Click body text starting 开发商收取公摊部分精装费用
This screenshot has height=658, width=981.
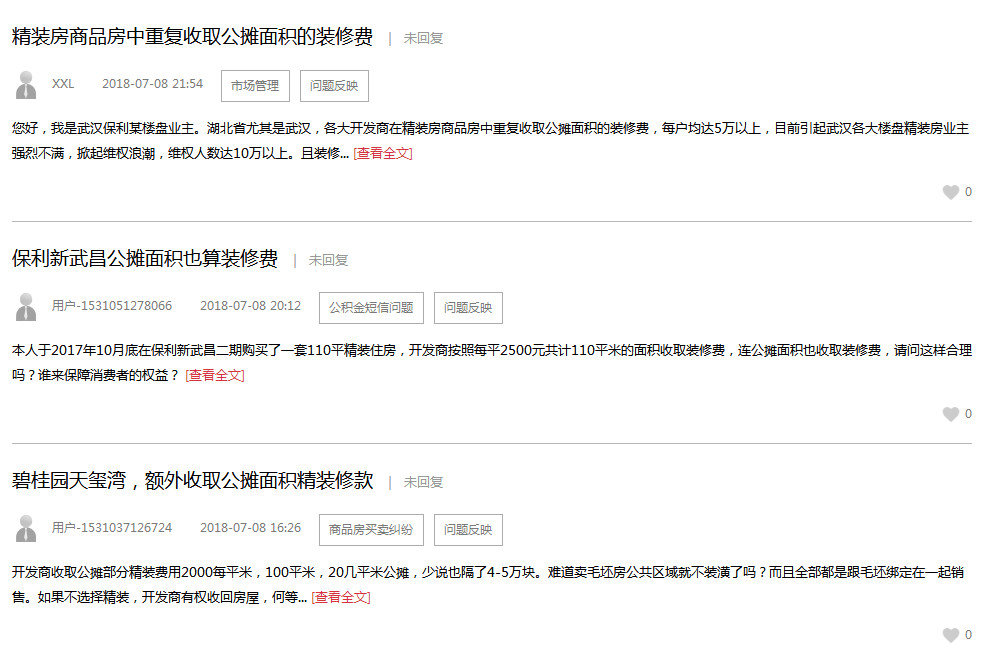pyautogui.click(x=488, y=585)
